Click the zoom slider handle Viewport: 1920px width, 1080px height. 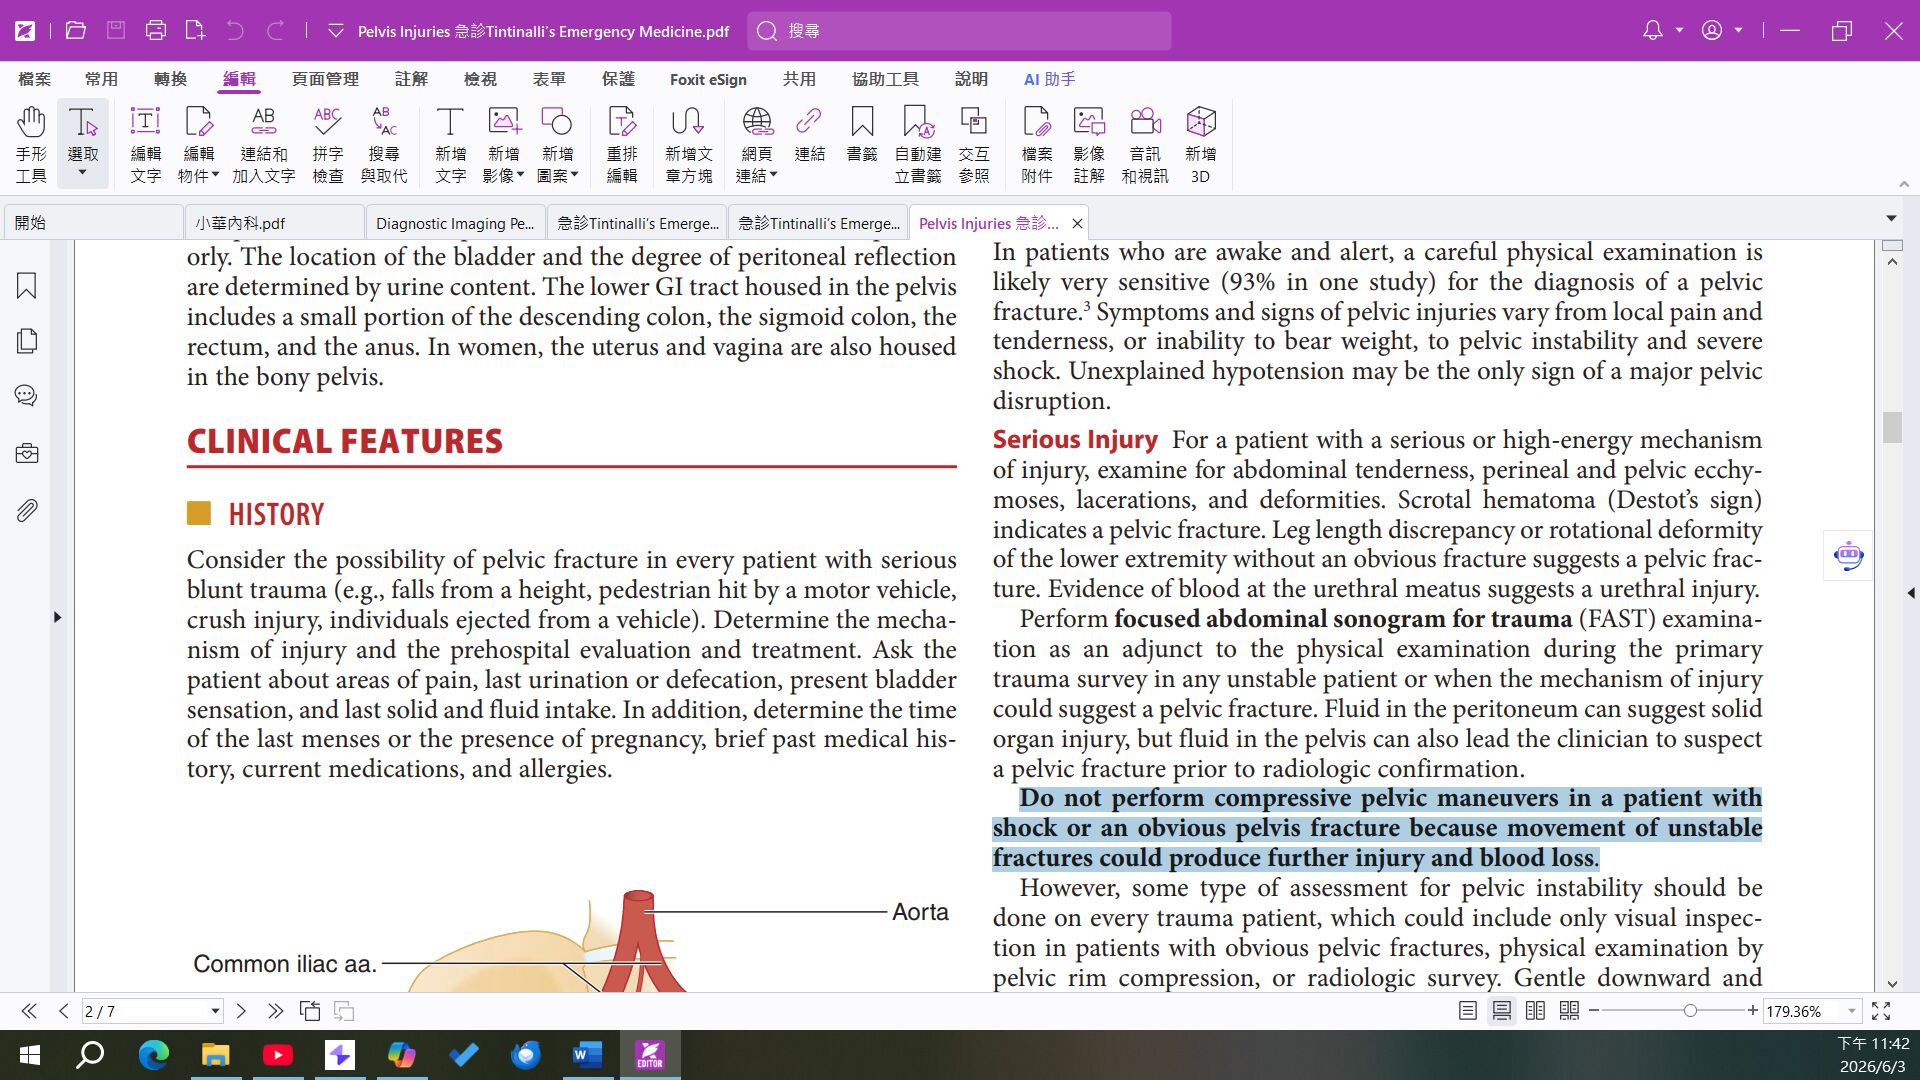[x=1690, y=1011]
